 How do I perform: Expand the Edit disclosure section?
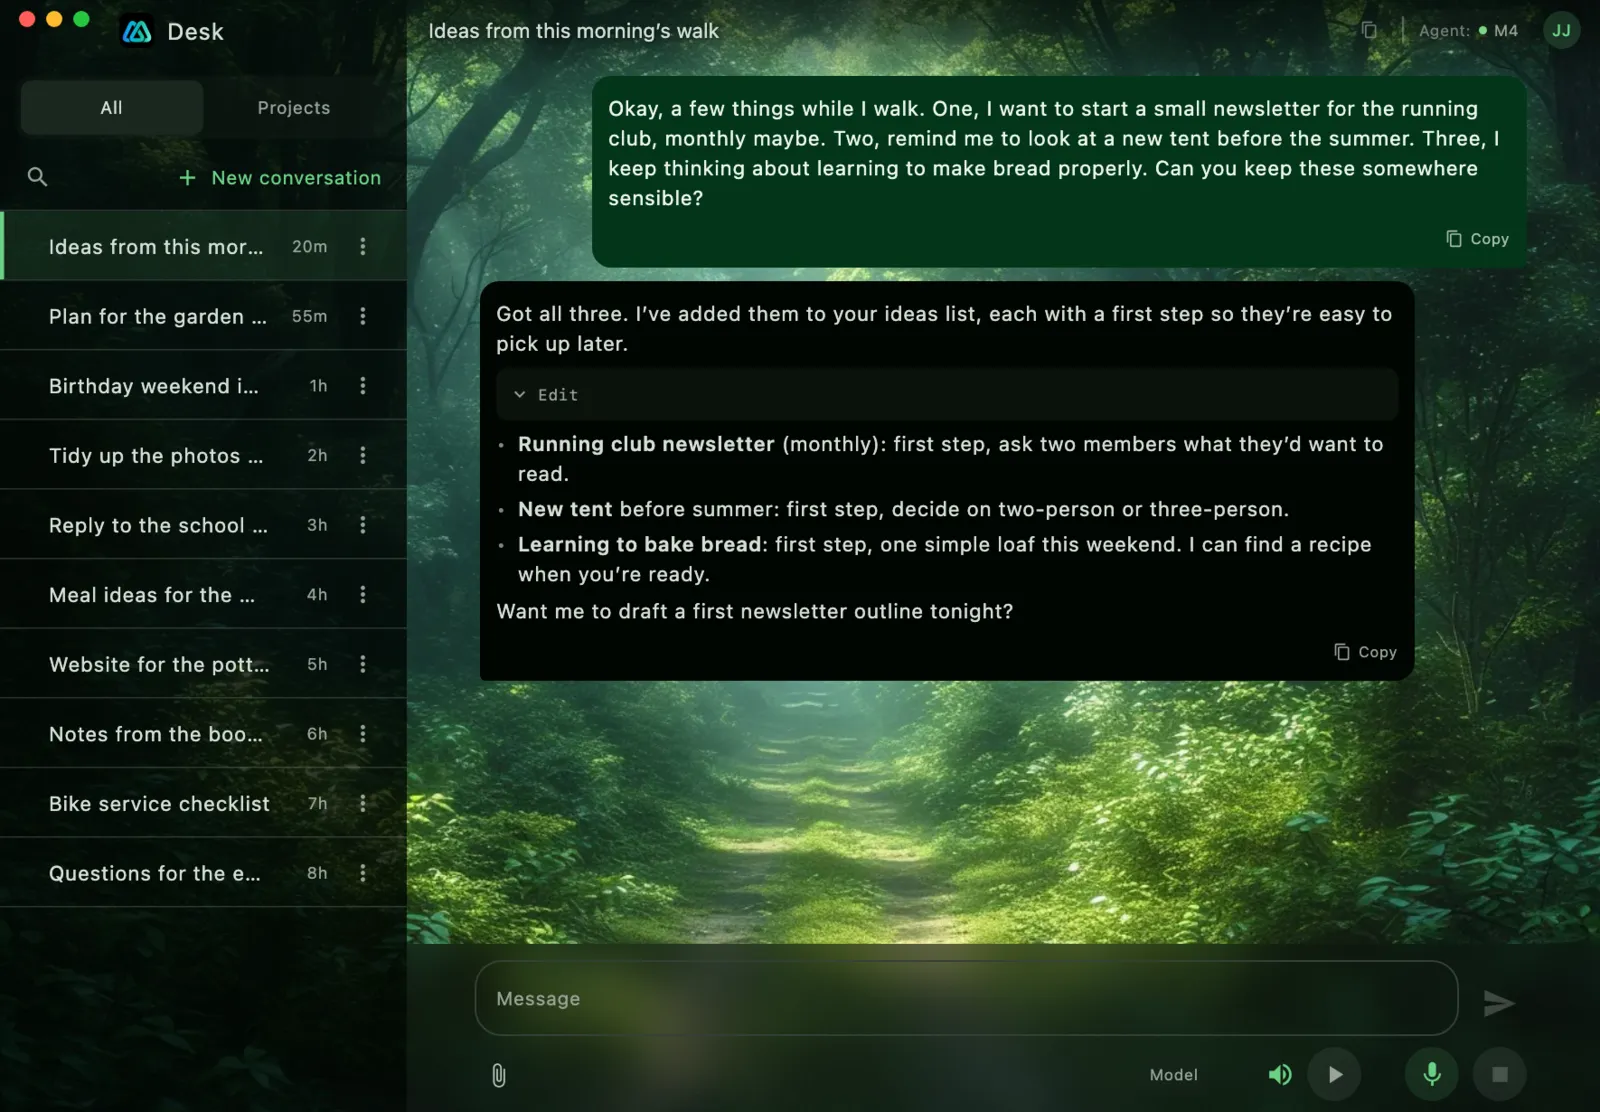point(947,395)
